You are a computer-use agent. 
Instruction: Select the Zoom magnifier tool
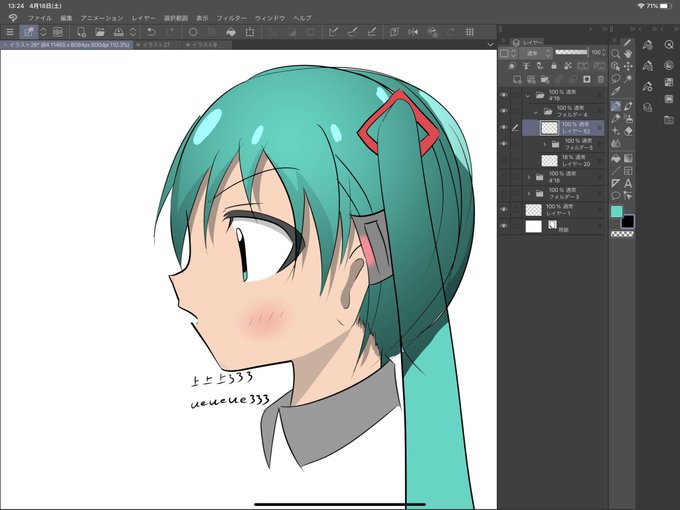pyautogui.click(x=615, y=54)
